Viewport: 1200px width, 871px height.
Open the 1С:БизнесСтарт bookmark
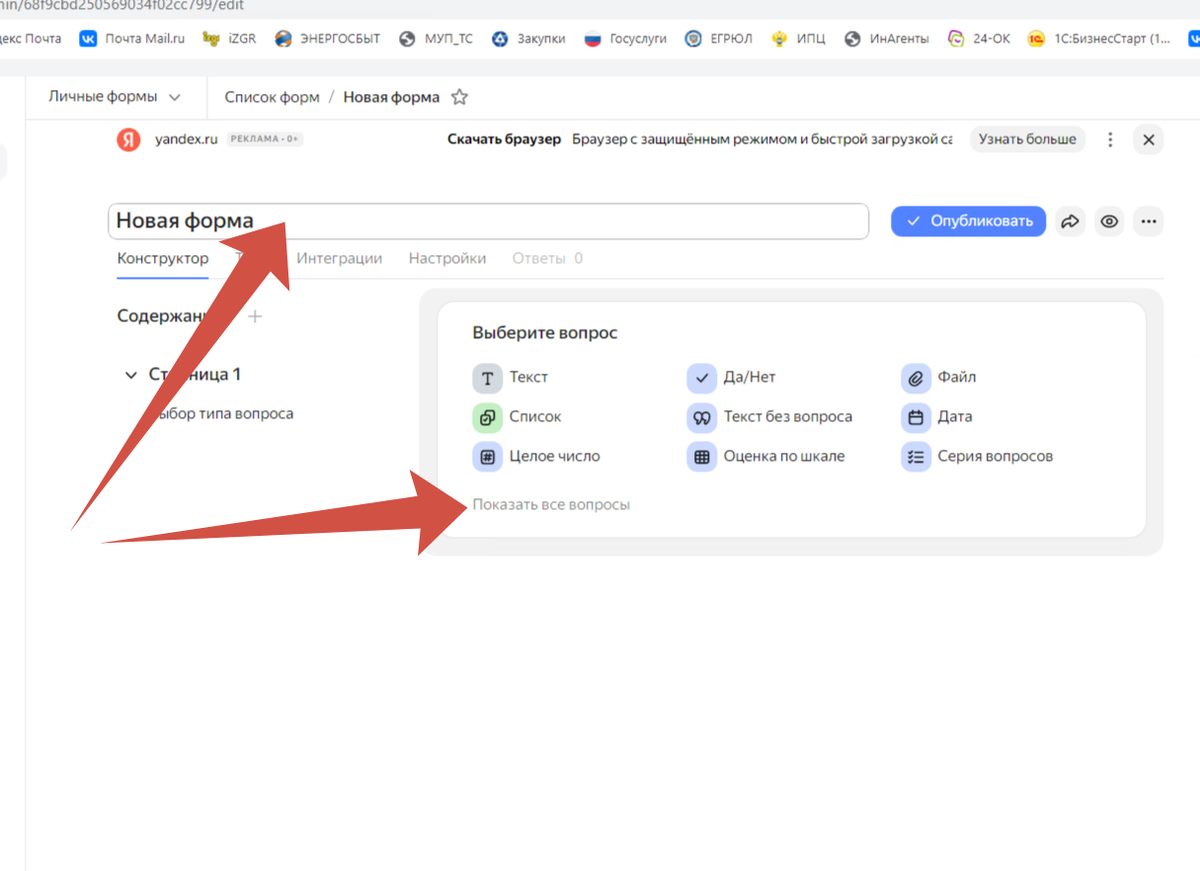[1099, 39]
